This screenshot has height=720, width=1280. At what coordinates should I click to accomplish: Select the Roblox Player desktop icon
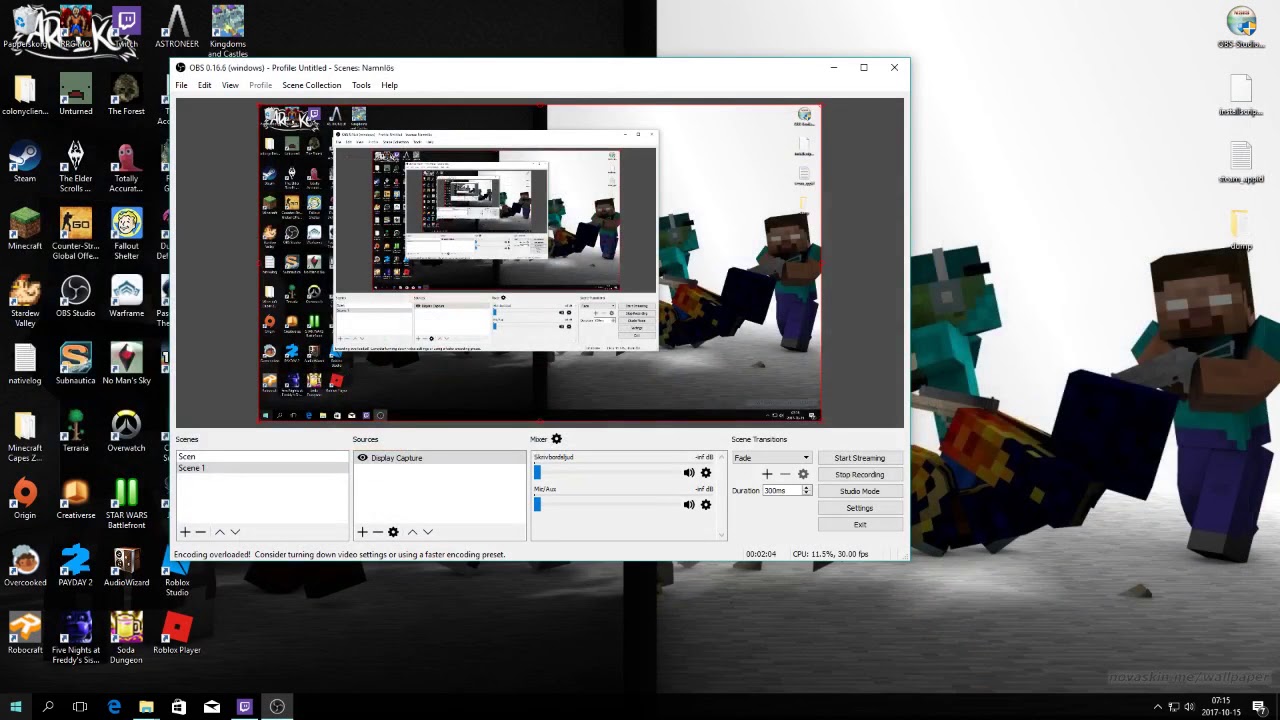click(177, 635)
